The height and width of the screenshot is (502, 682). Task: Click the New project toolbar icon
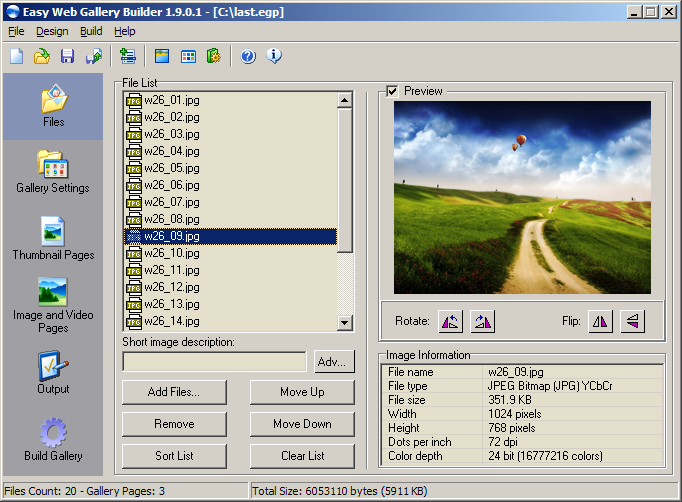click(17, 56)
